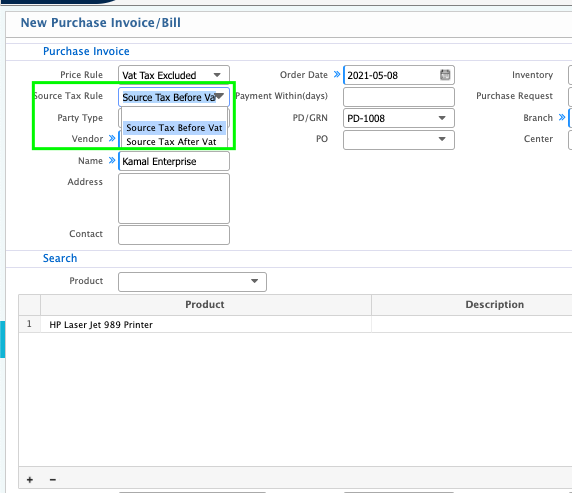The height and width of the screenshot is (493, 572).
Task: Click the Name field with Kamal Enterprise
Action: [174, 161]
